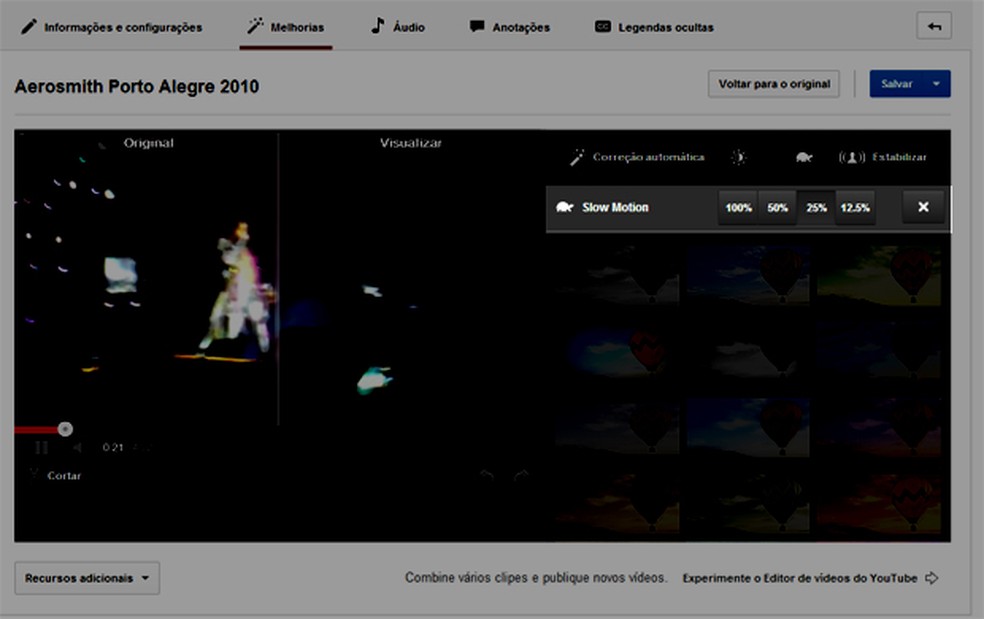Click Voltar para o original button
984x619 pixels.
774,83
